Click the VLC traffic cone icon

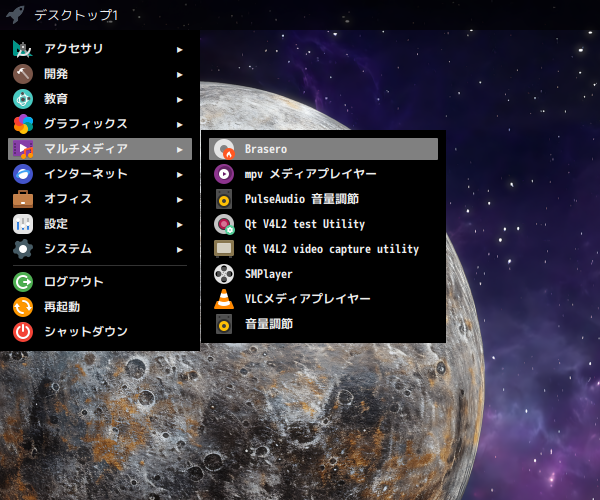[x=224, y=299]
